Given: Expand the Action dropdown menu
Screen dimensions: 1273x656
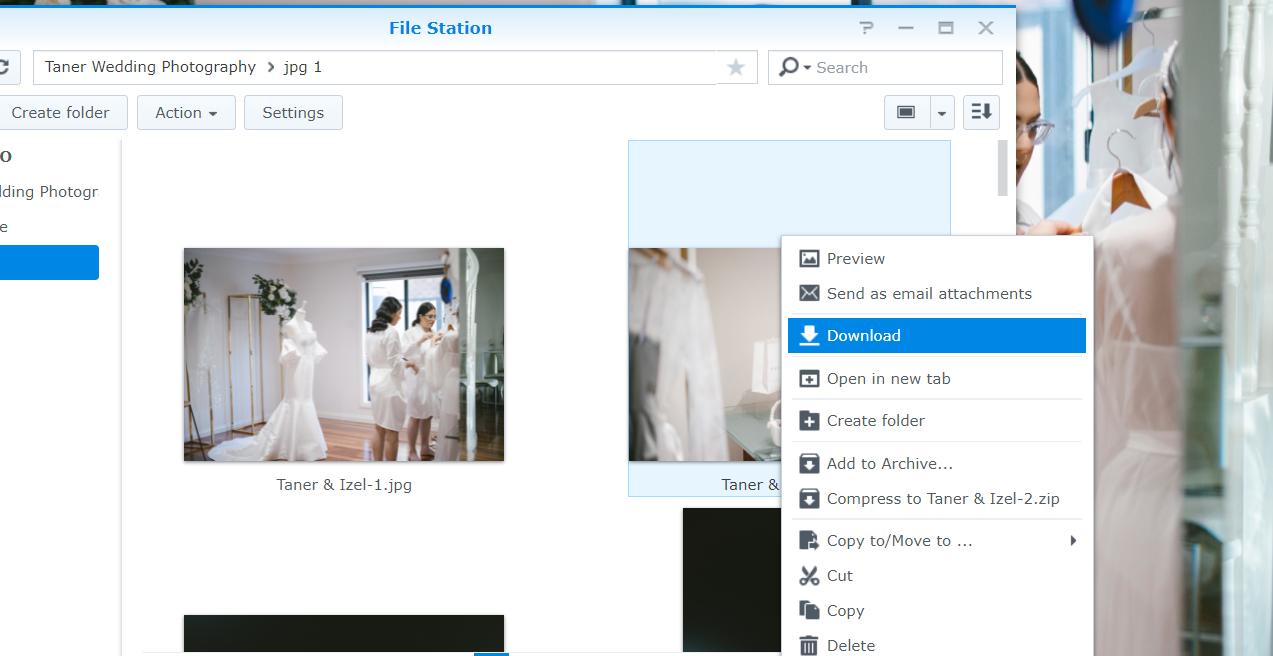Looking at the screenshot, I should (x=186, y=113).
